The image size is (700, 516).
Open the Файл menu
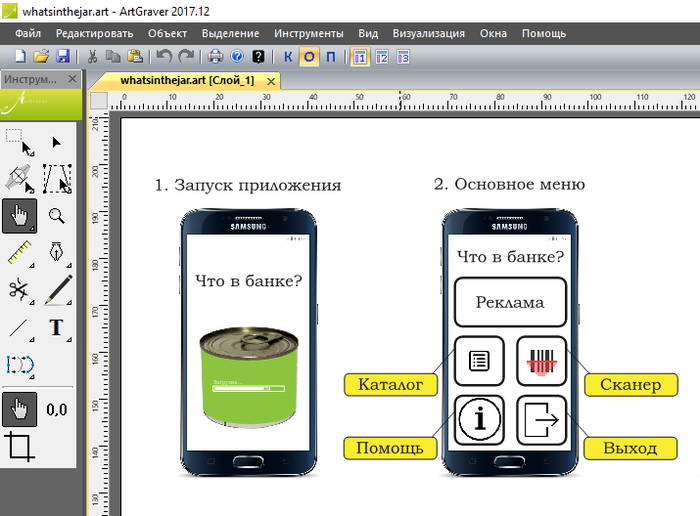coord(28,33)
